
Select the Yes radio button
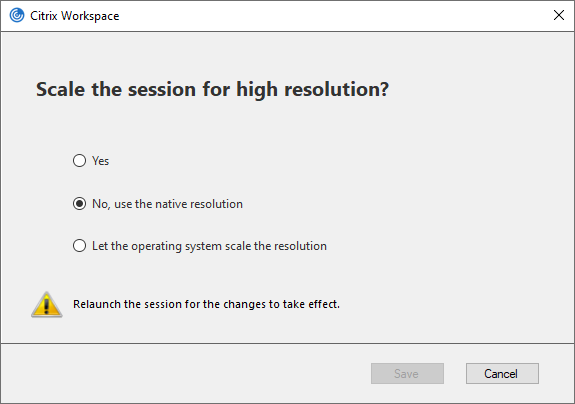pos(79,161)
